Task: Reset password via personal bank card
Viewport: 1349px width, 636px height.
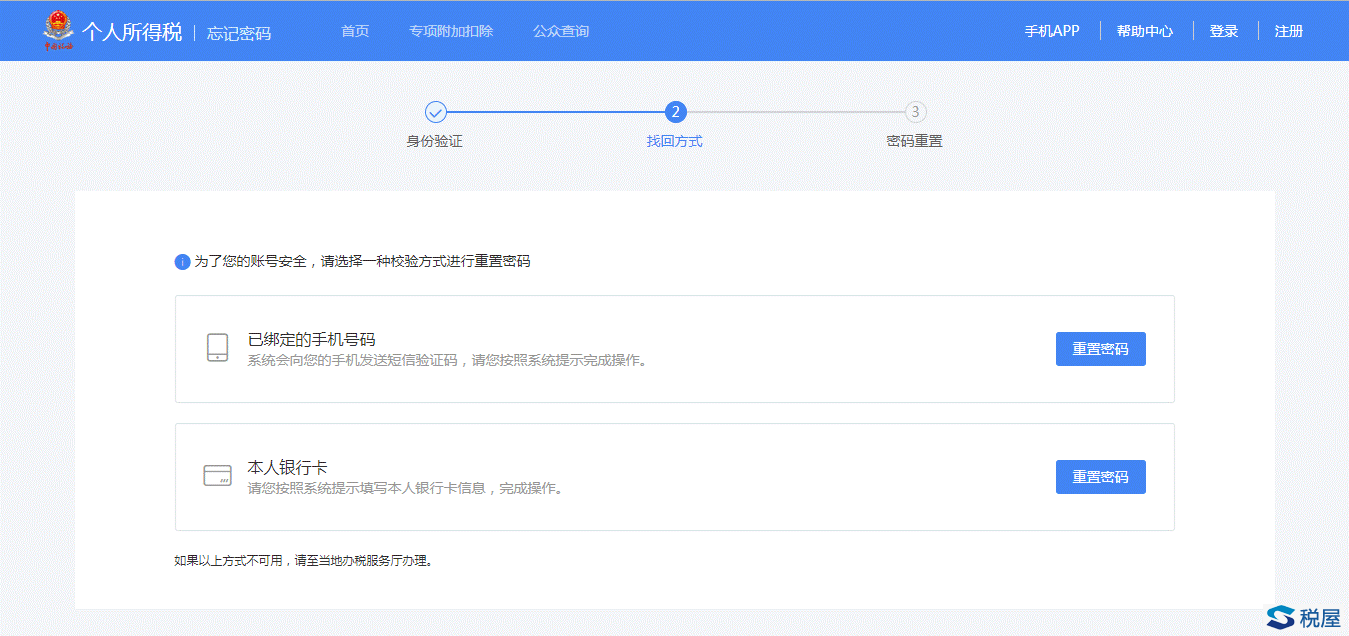Action: [x=1100, y=477]
